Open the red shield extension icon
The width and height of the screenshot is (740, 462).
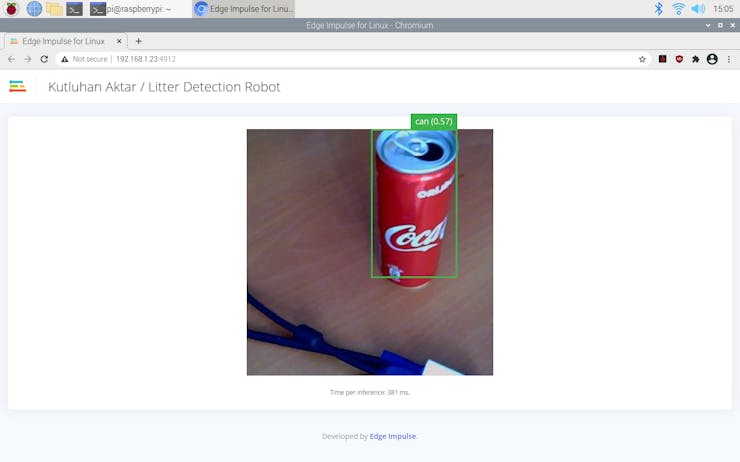679,59
